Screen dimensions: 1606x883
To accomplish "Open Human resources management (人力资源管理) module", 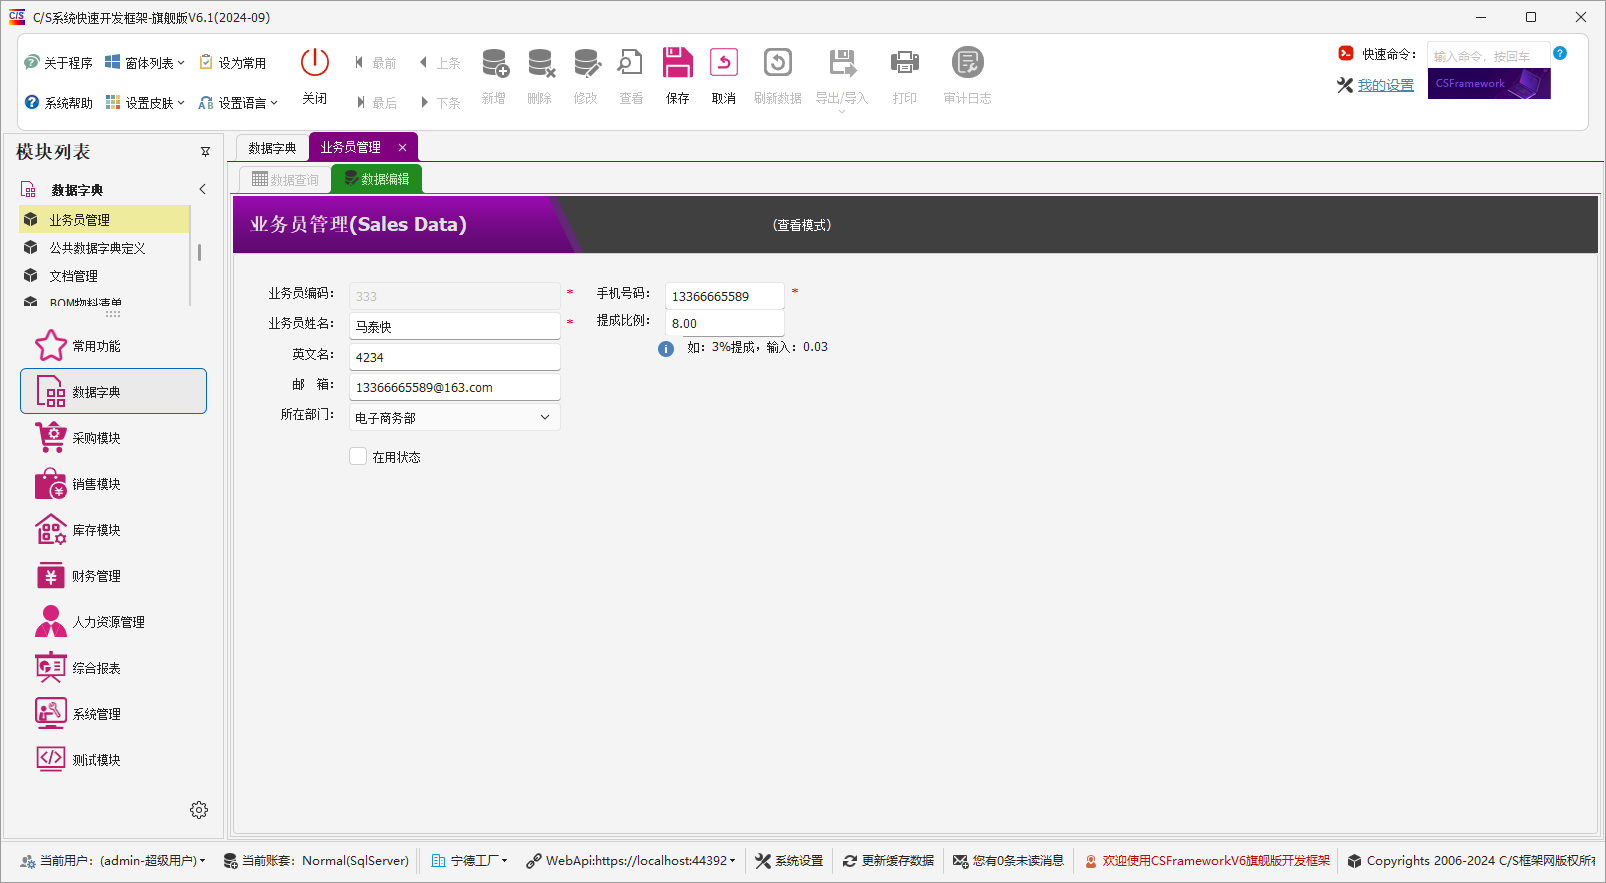I will coord(113,621).
